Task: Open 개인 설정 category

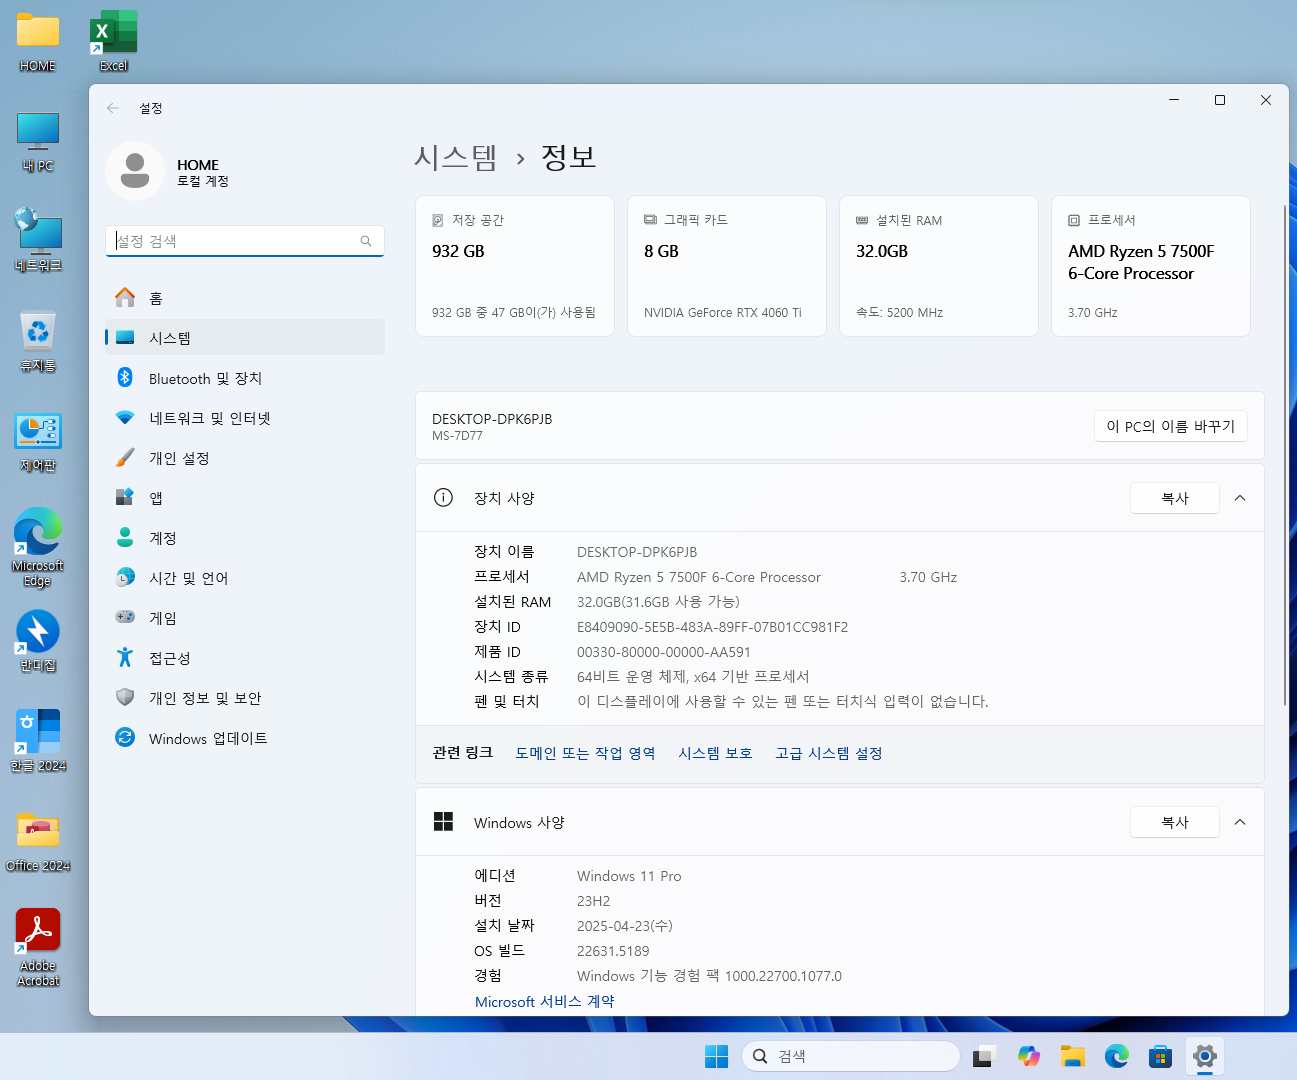Action: (x=245, y=458)
